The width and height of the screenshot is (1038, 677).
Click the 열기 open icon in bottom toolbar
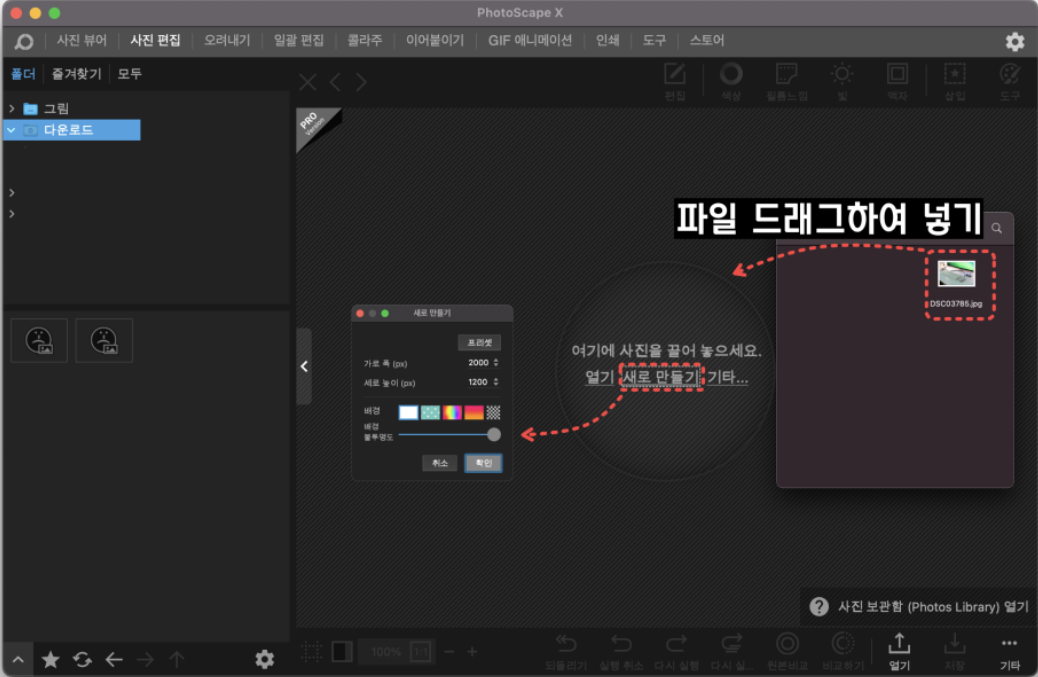pyautogui.click(x=899, y=649)
